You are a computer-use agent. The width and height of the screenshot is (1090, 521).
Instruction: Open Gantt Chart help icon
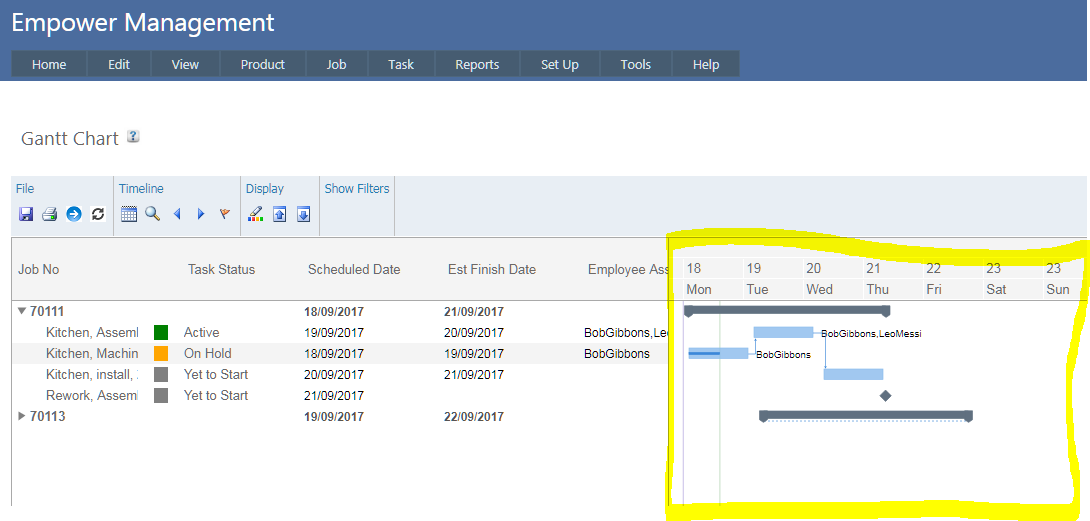pos(133,137)
